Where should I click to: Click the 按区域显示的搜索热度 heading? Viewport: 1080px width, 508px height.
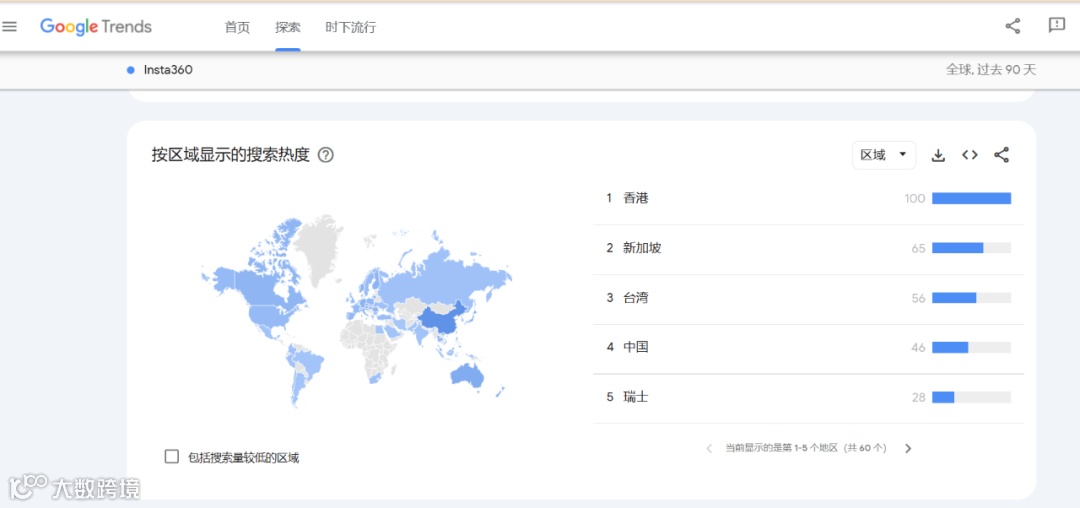coord(231,155)
